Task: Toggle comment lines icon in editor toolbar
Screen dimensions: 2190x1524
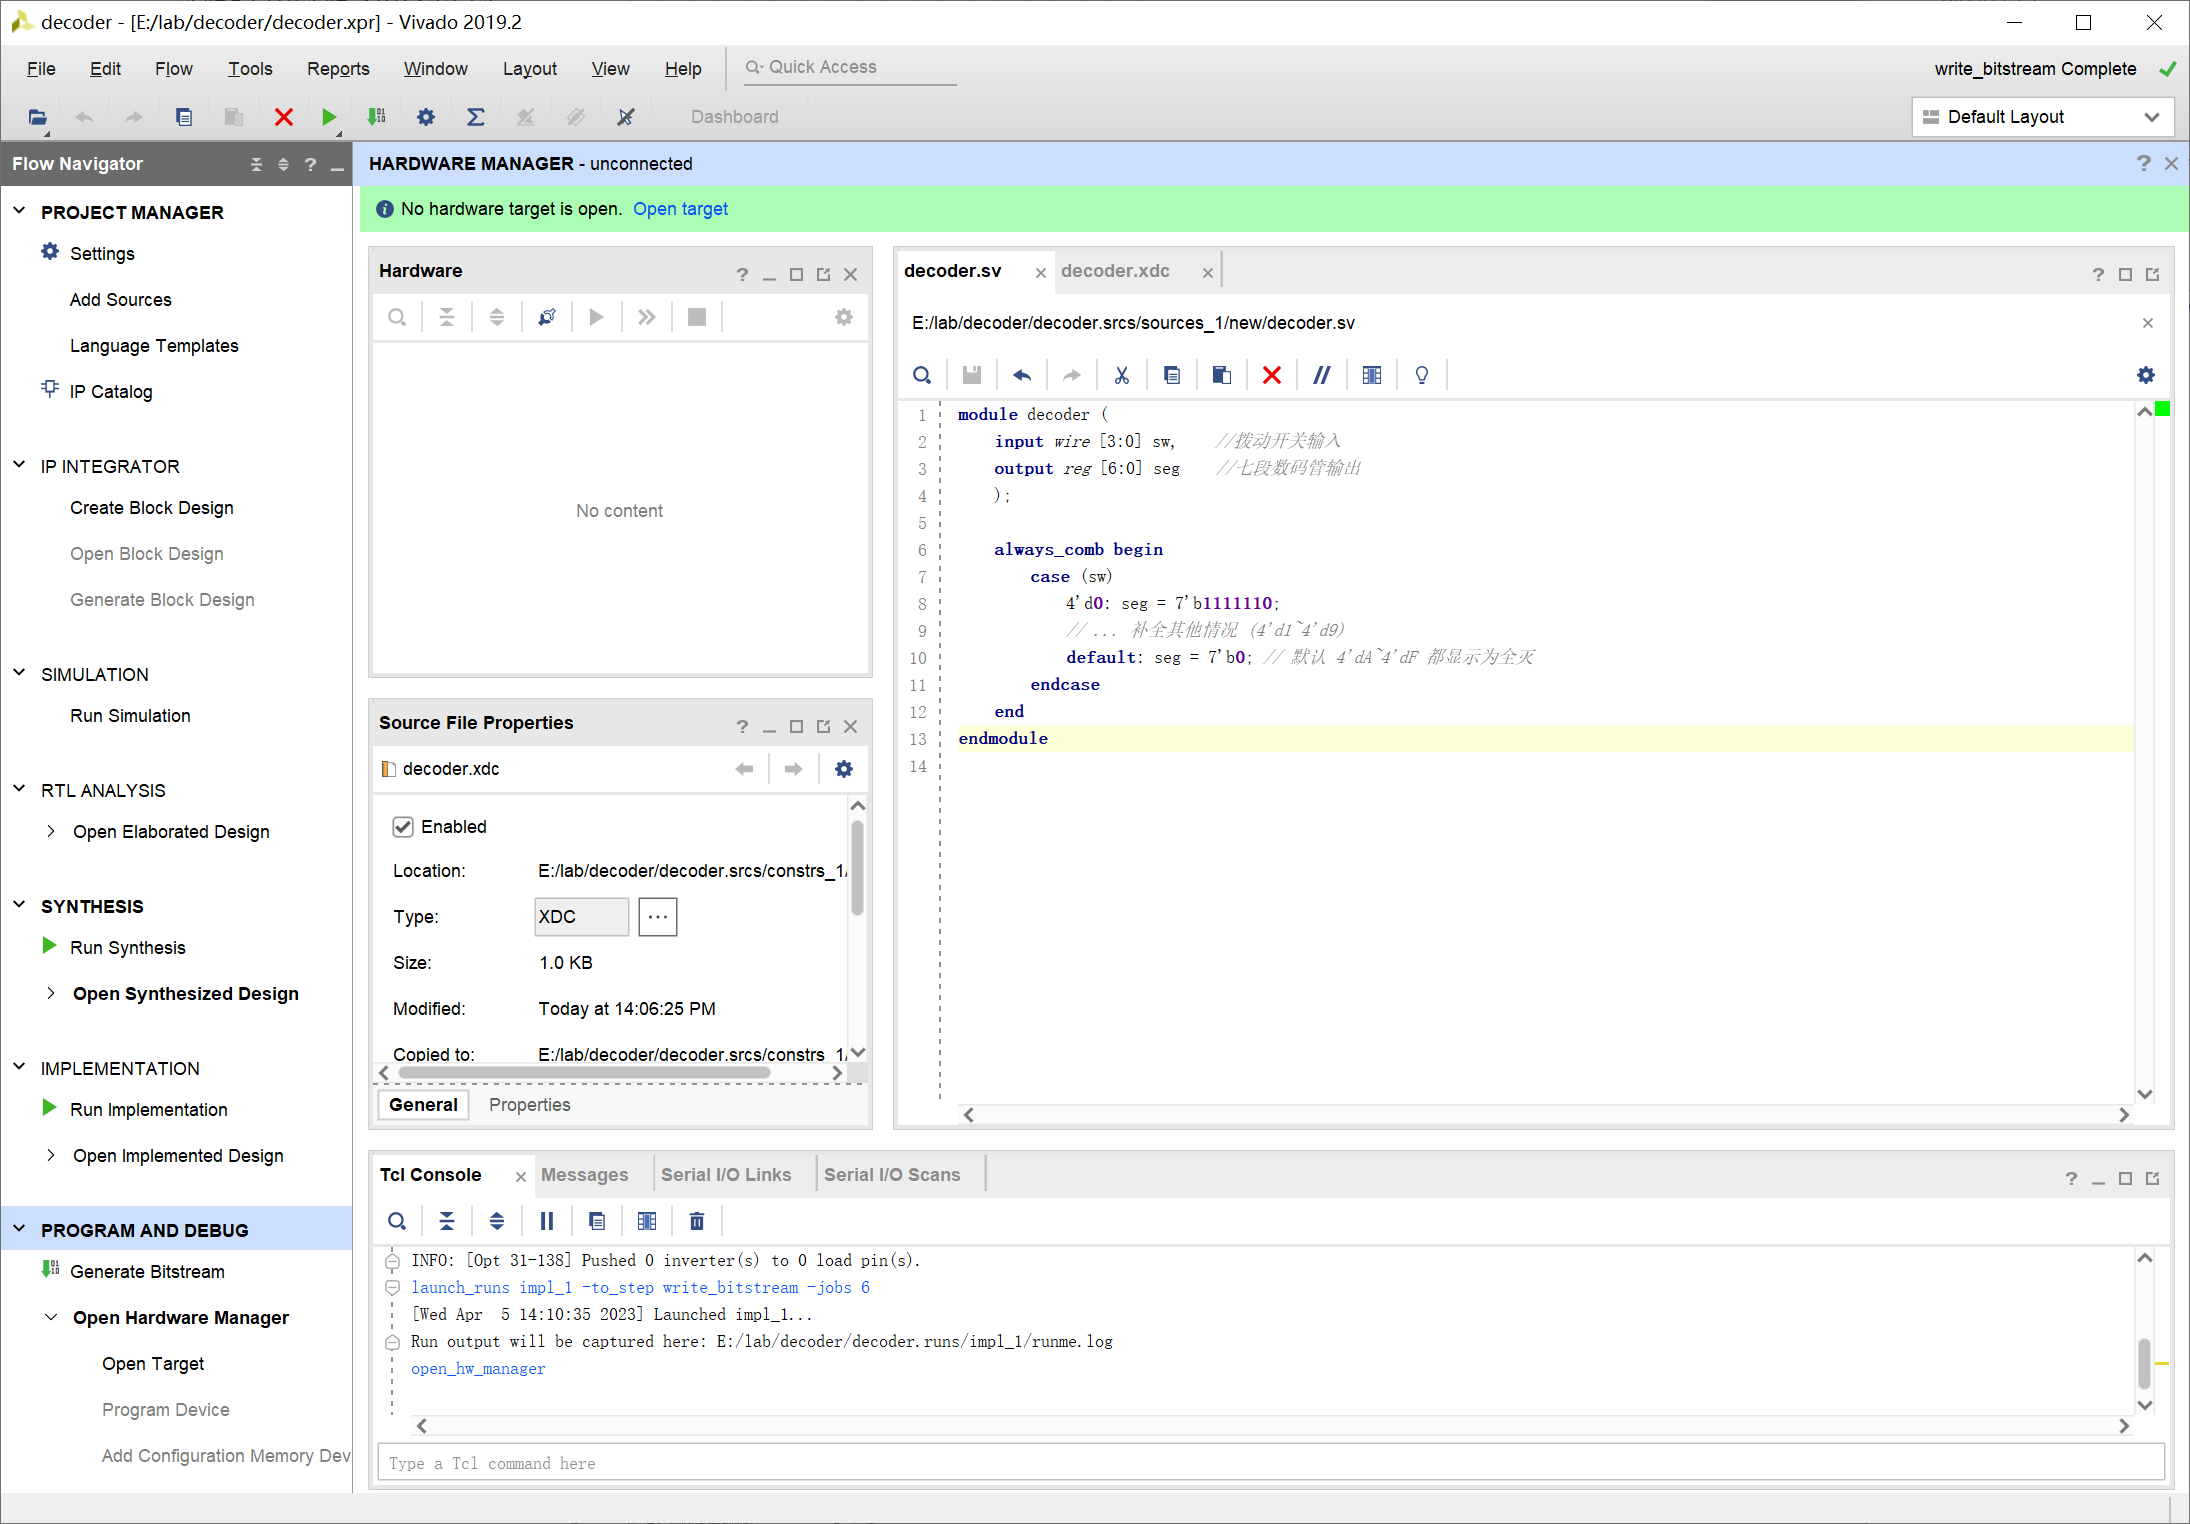Action: tap(1321, 375)
